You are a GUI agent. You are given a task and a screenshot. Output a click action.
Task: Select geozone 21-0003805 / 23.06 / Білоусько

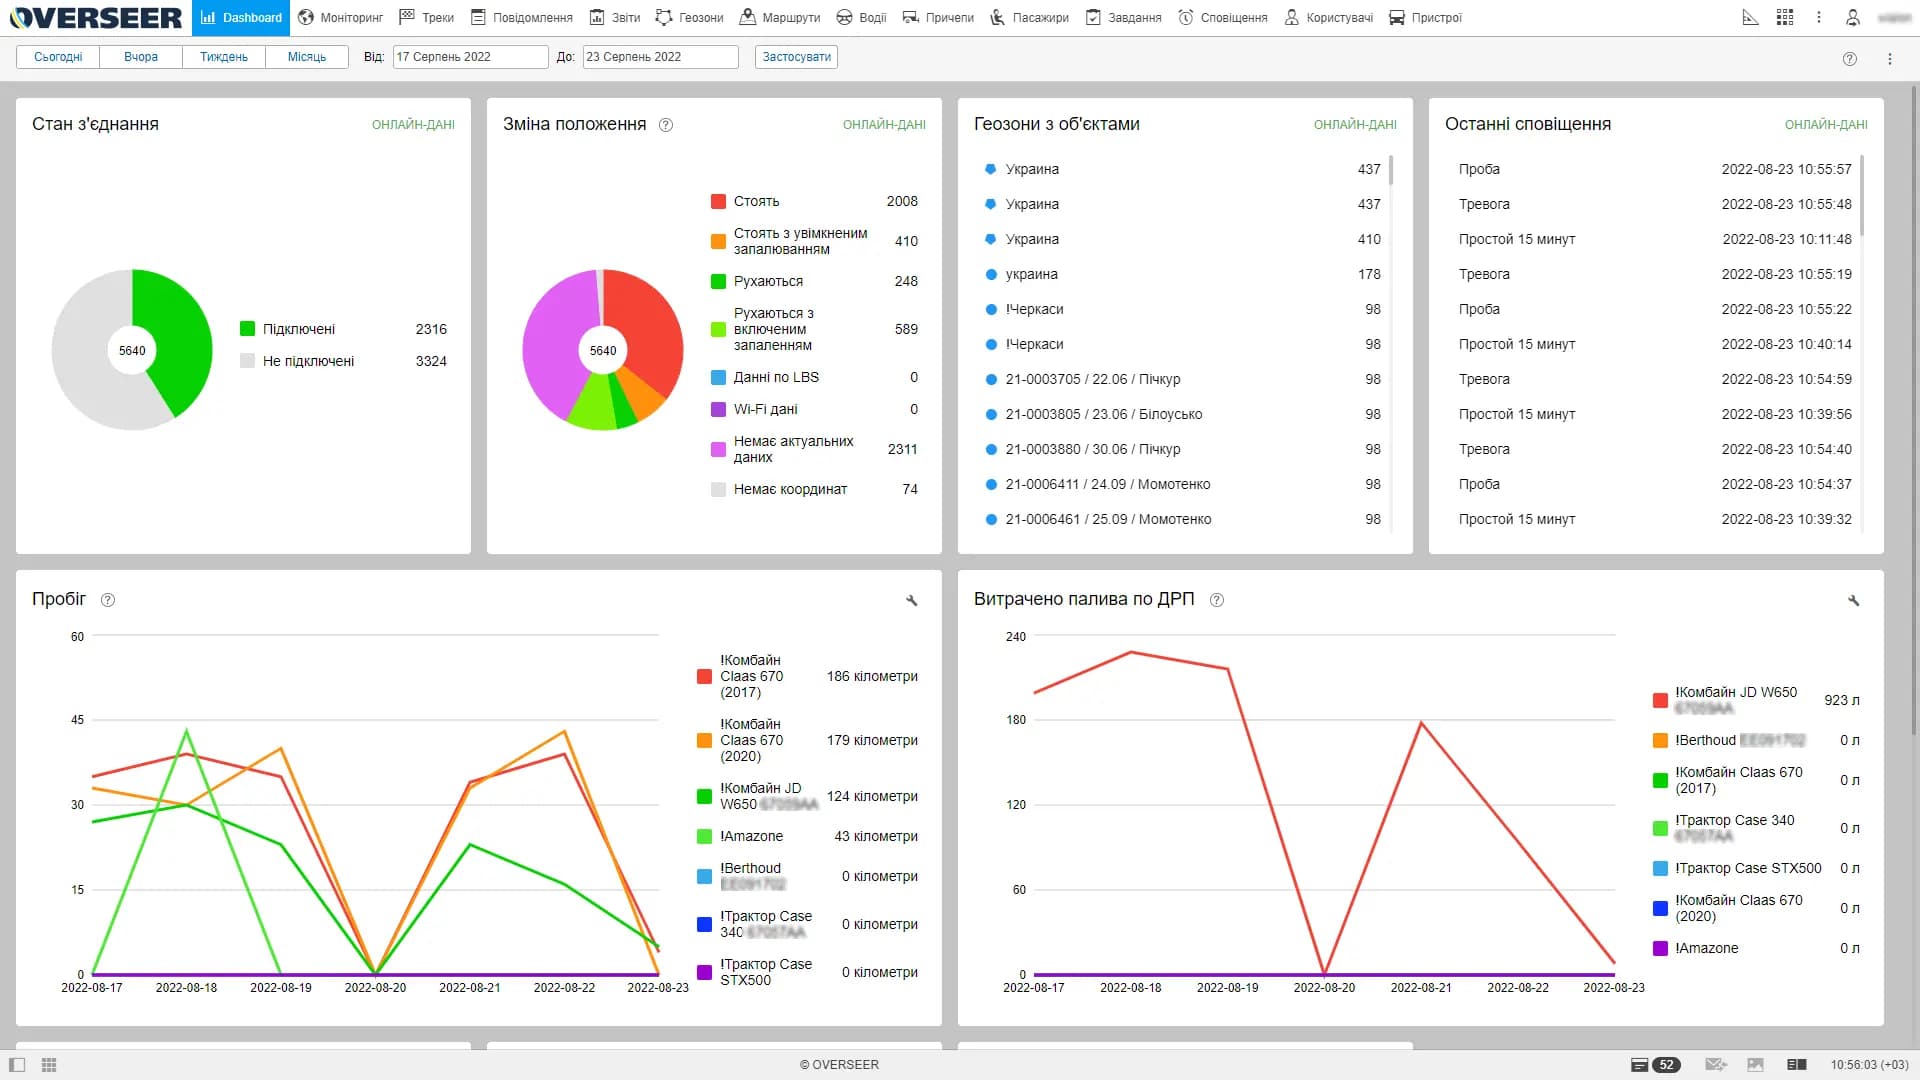(1182, 414)
